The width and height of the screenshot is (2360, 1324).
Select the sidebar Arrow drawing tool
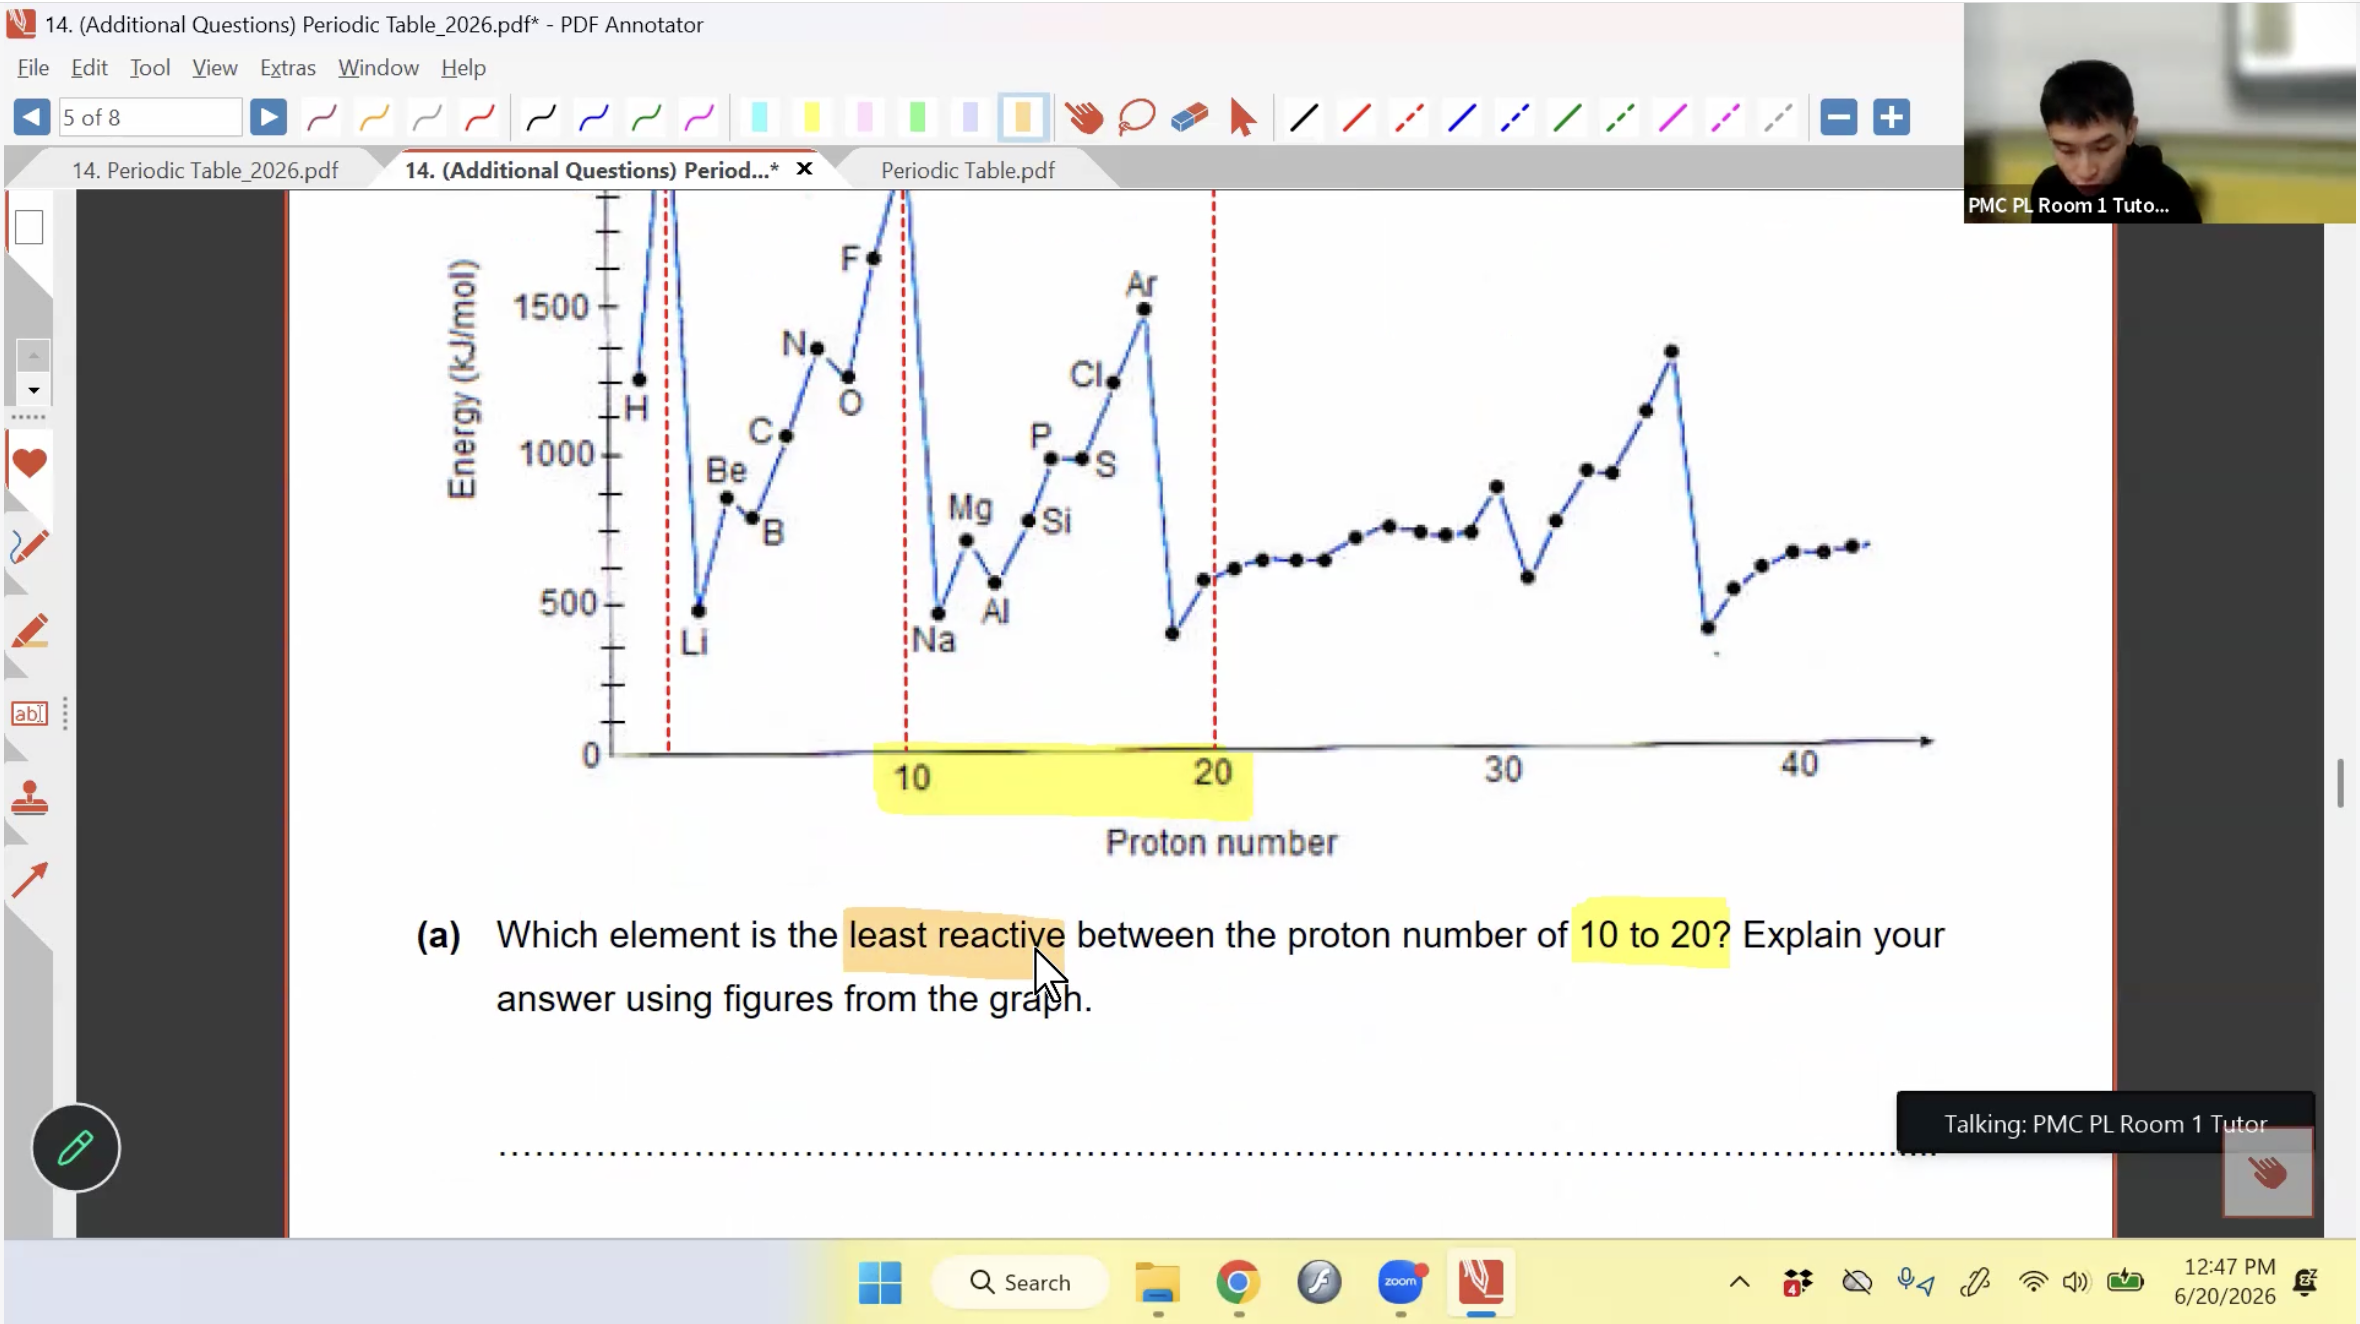pos(29,880)
